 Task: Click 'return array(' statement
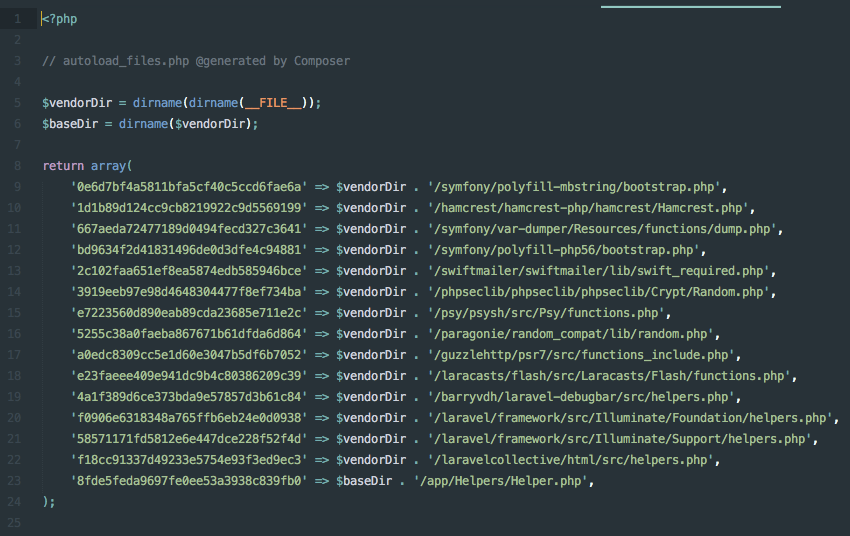[87, 166]
